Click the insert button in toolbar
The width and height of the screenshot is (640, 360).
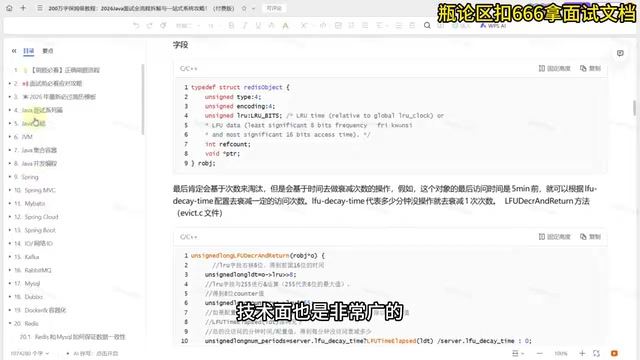pyautogui.click(x=461, y=25)
